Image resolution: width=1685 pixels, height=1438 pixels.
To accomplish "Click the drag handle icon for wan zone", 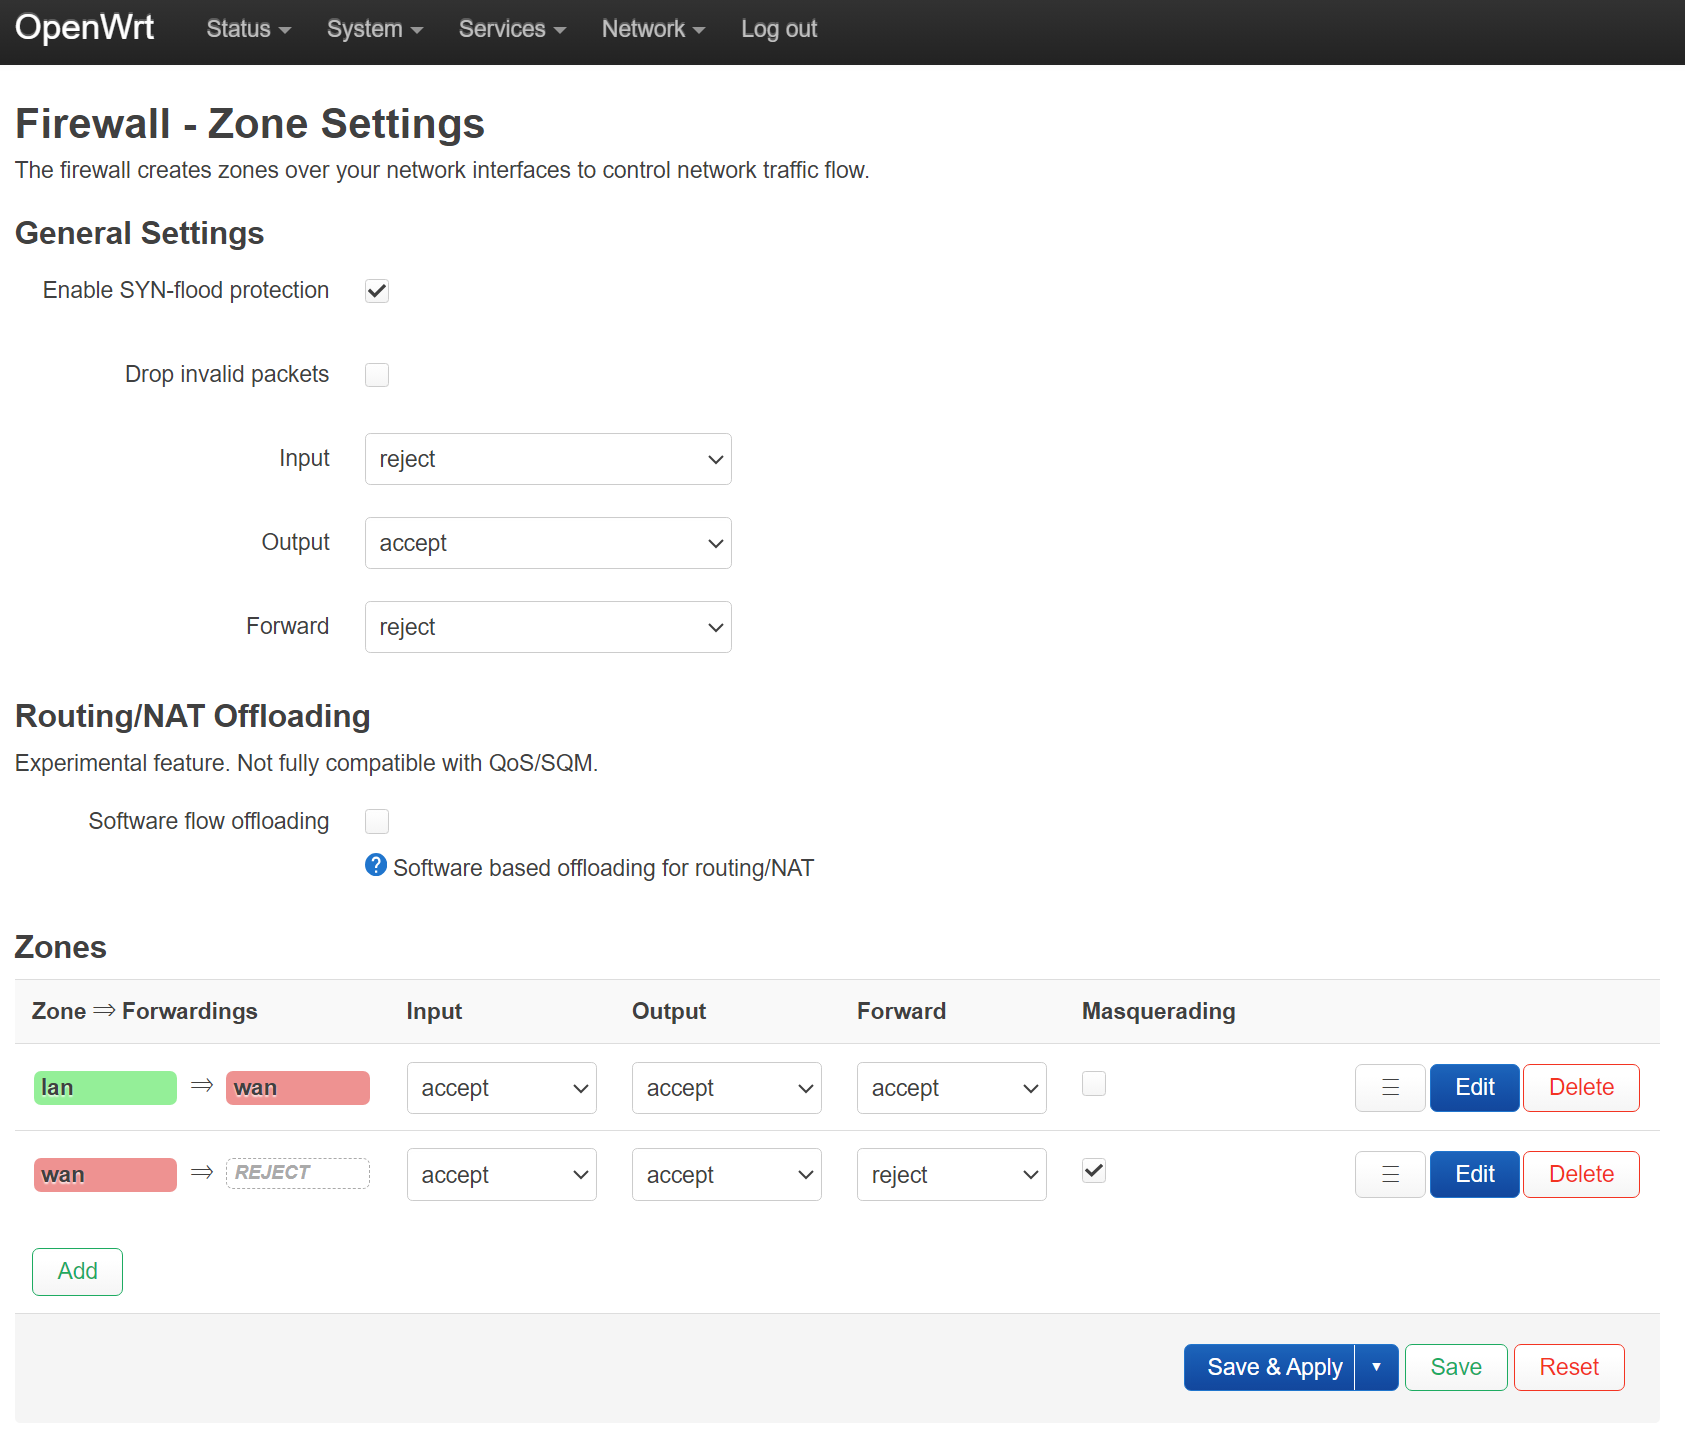I will point(1390,1175).
